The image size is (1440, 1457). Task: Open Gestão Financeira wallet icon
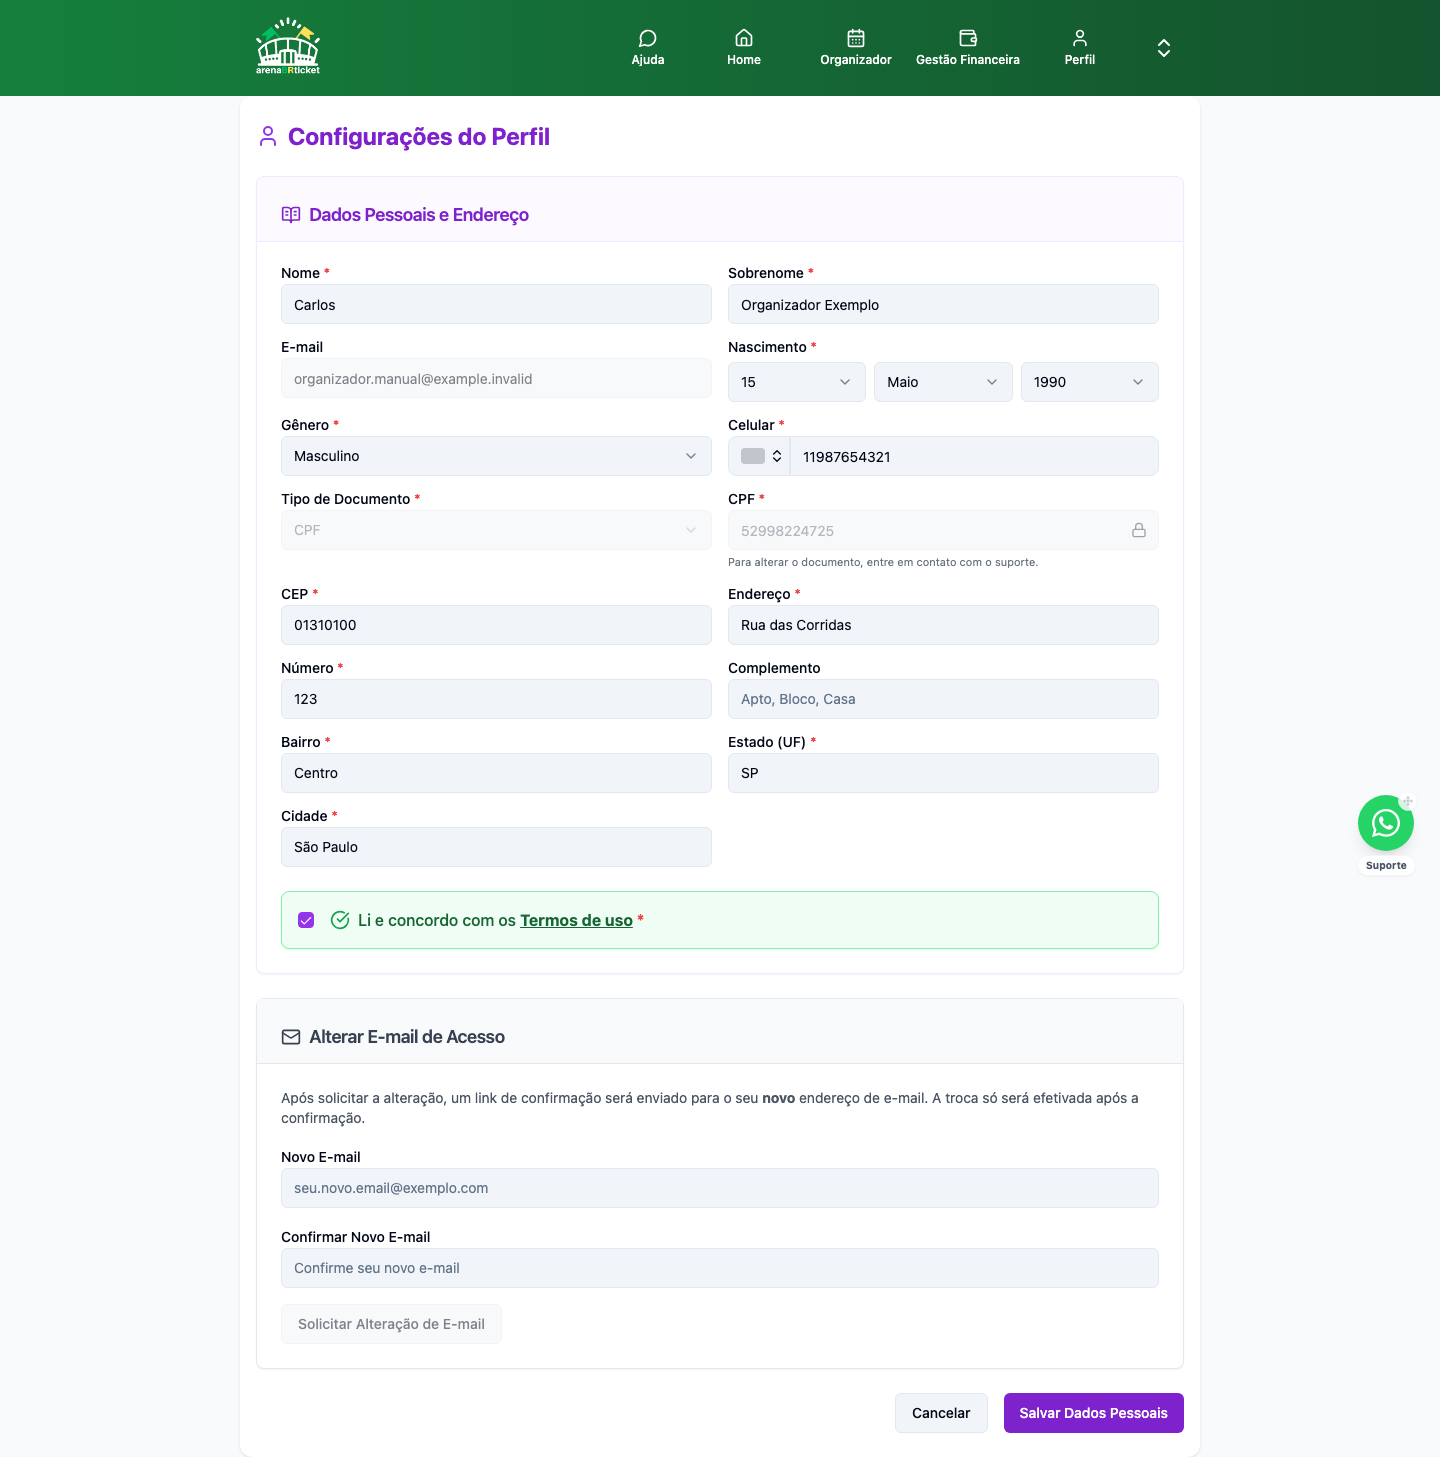[x=968, y=38]
